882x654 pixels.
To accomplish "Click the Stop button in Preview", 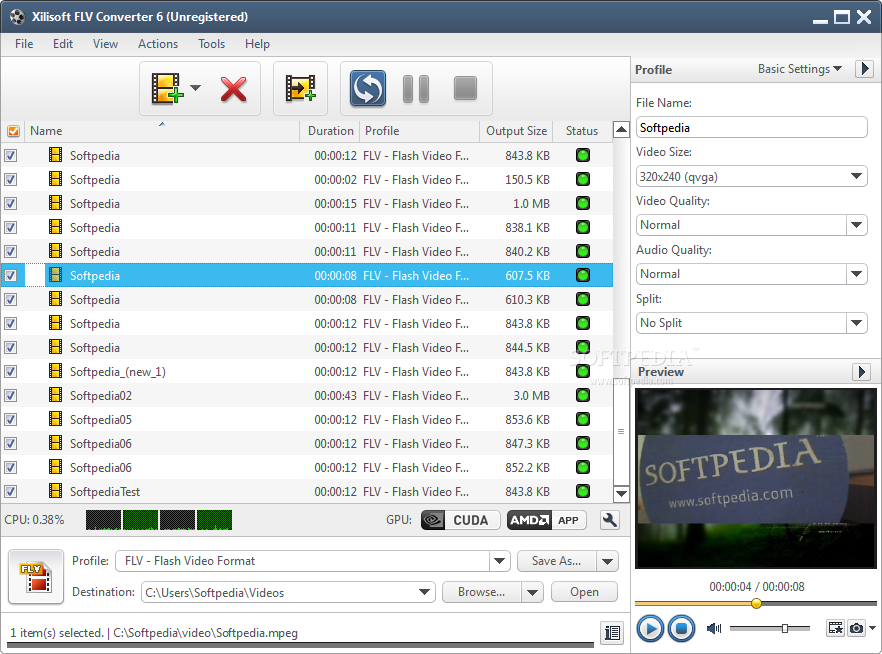I will point(681,628).
